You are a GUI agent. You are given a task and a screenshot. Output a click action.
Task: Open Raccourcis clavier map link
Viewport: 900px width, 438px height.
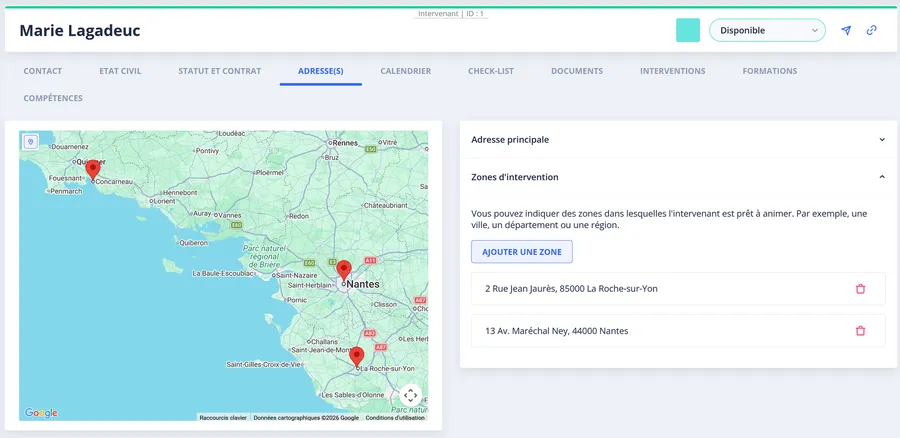(223, 418)
